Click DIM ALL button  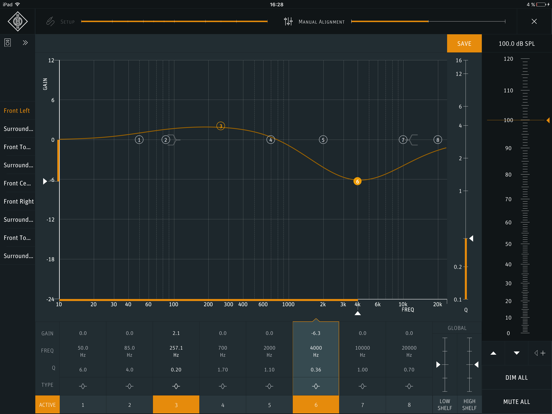[x=516, y=377]
